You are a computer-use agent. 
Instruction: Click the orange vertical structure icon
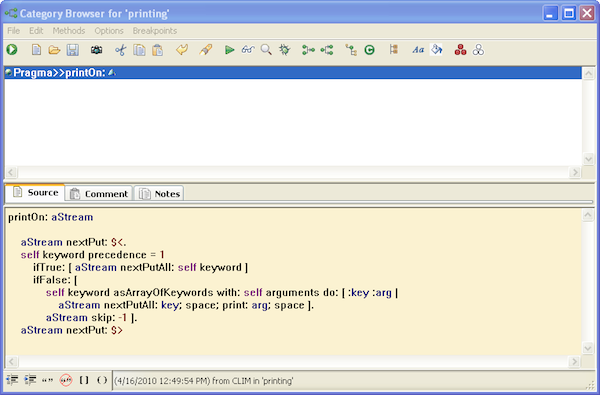click(394, 49)
